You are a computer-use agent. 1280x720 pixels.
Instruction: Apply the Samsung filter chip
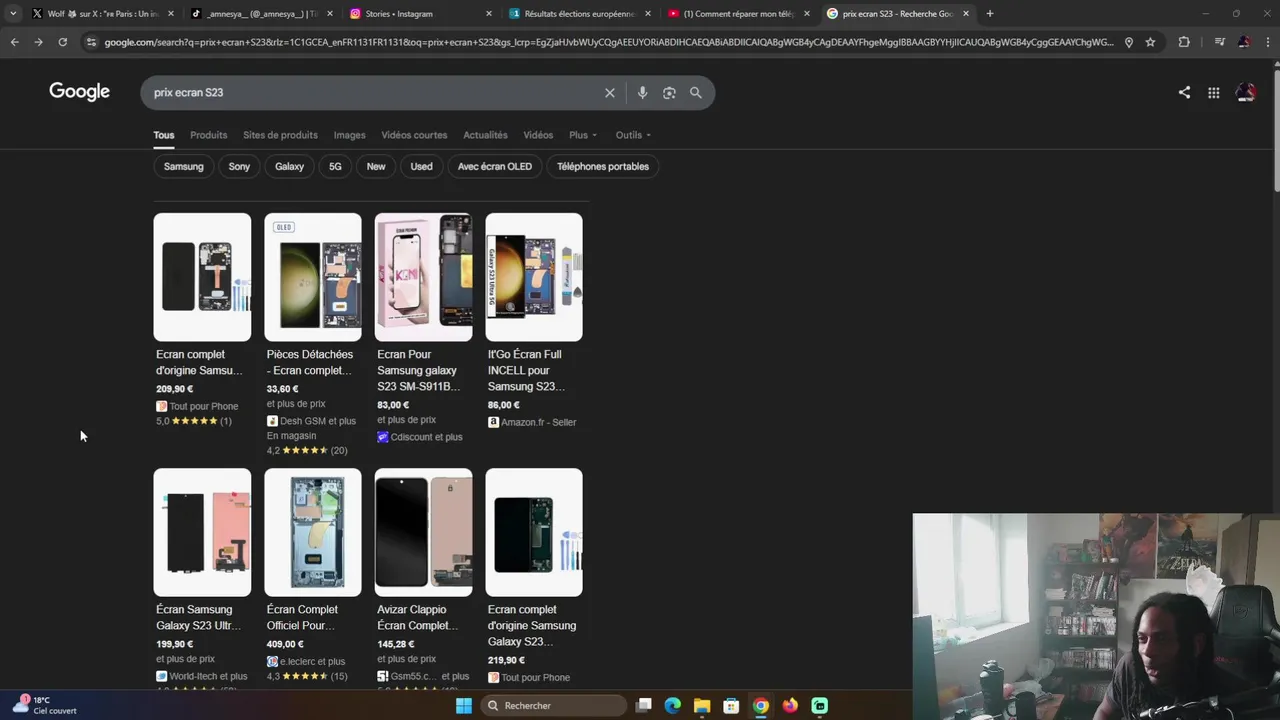[183, 167]
